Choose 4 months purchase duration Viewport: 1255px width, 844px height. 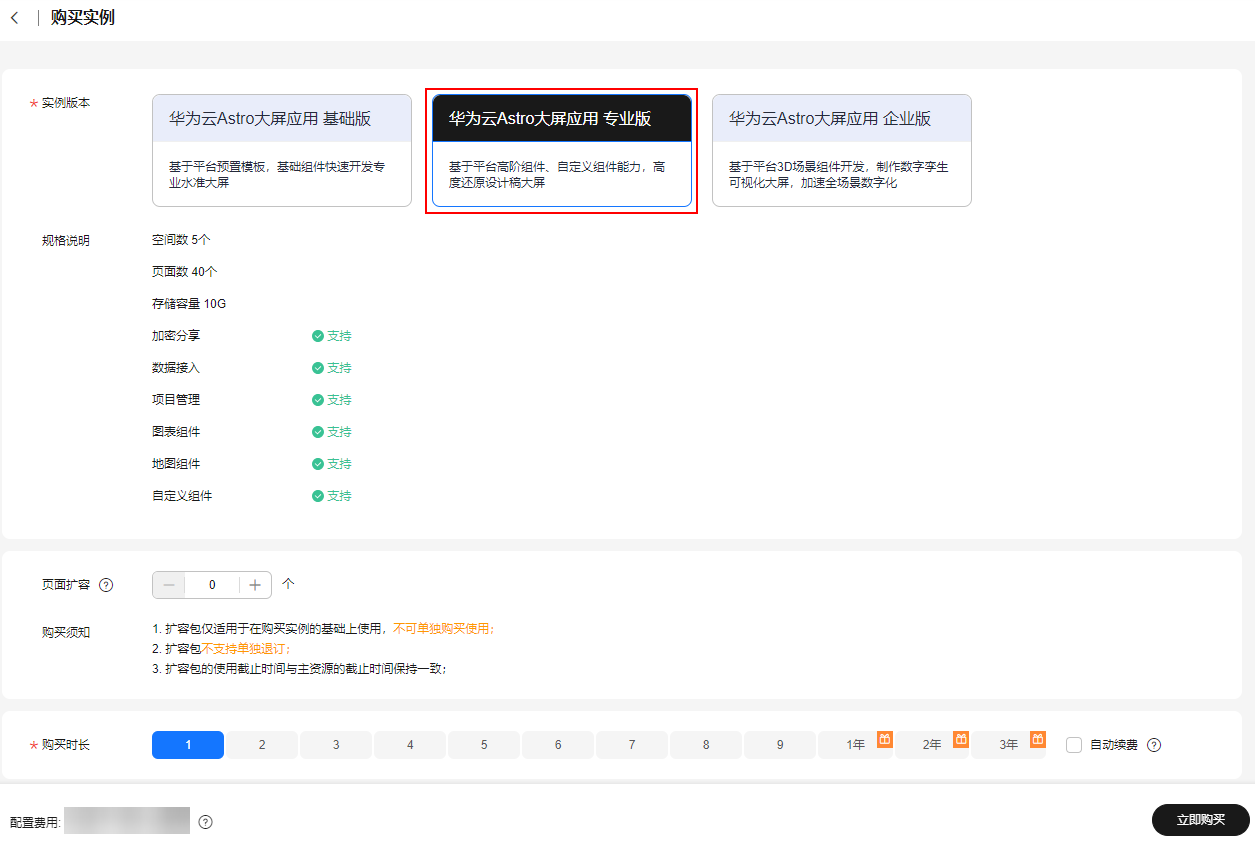[410, 745]
